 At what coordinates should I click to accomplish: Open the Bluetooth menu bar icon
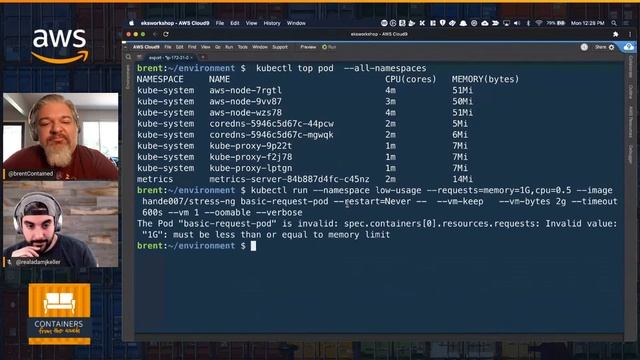click(528, 23)
